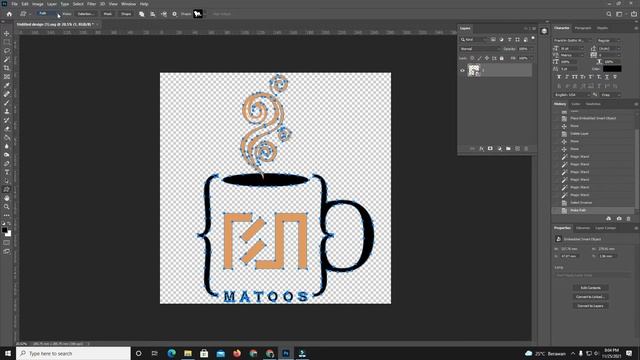Select the Eyedropper tool
Screen dimensions: 640x360
click(7, 85)
